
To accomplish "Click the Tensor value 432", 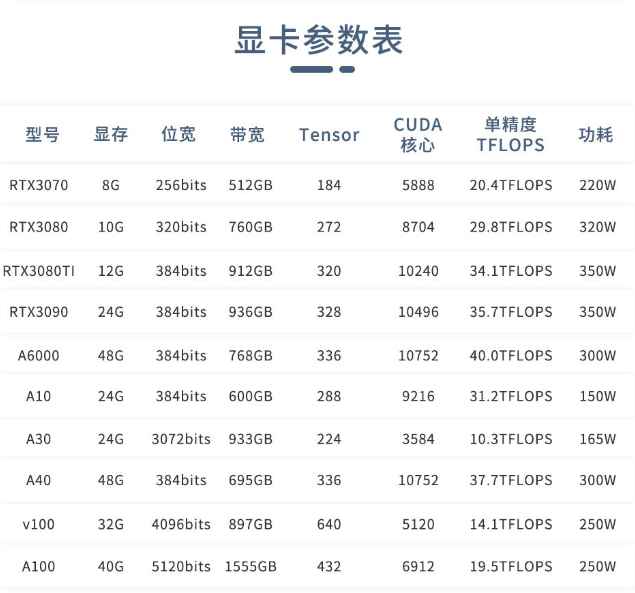I will click(x=329, y=566).
